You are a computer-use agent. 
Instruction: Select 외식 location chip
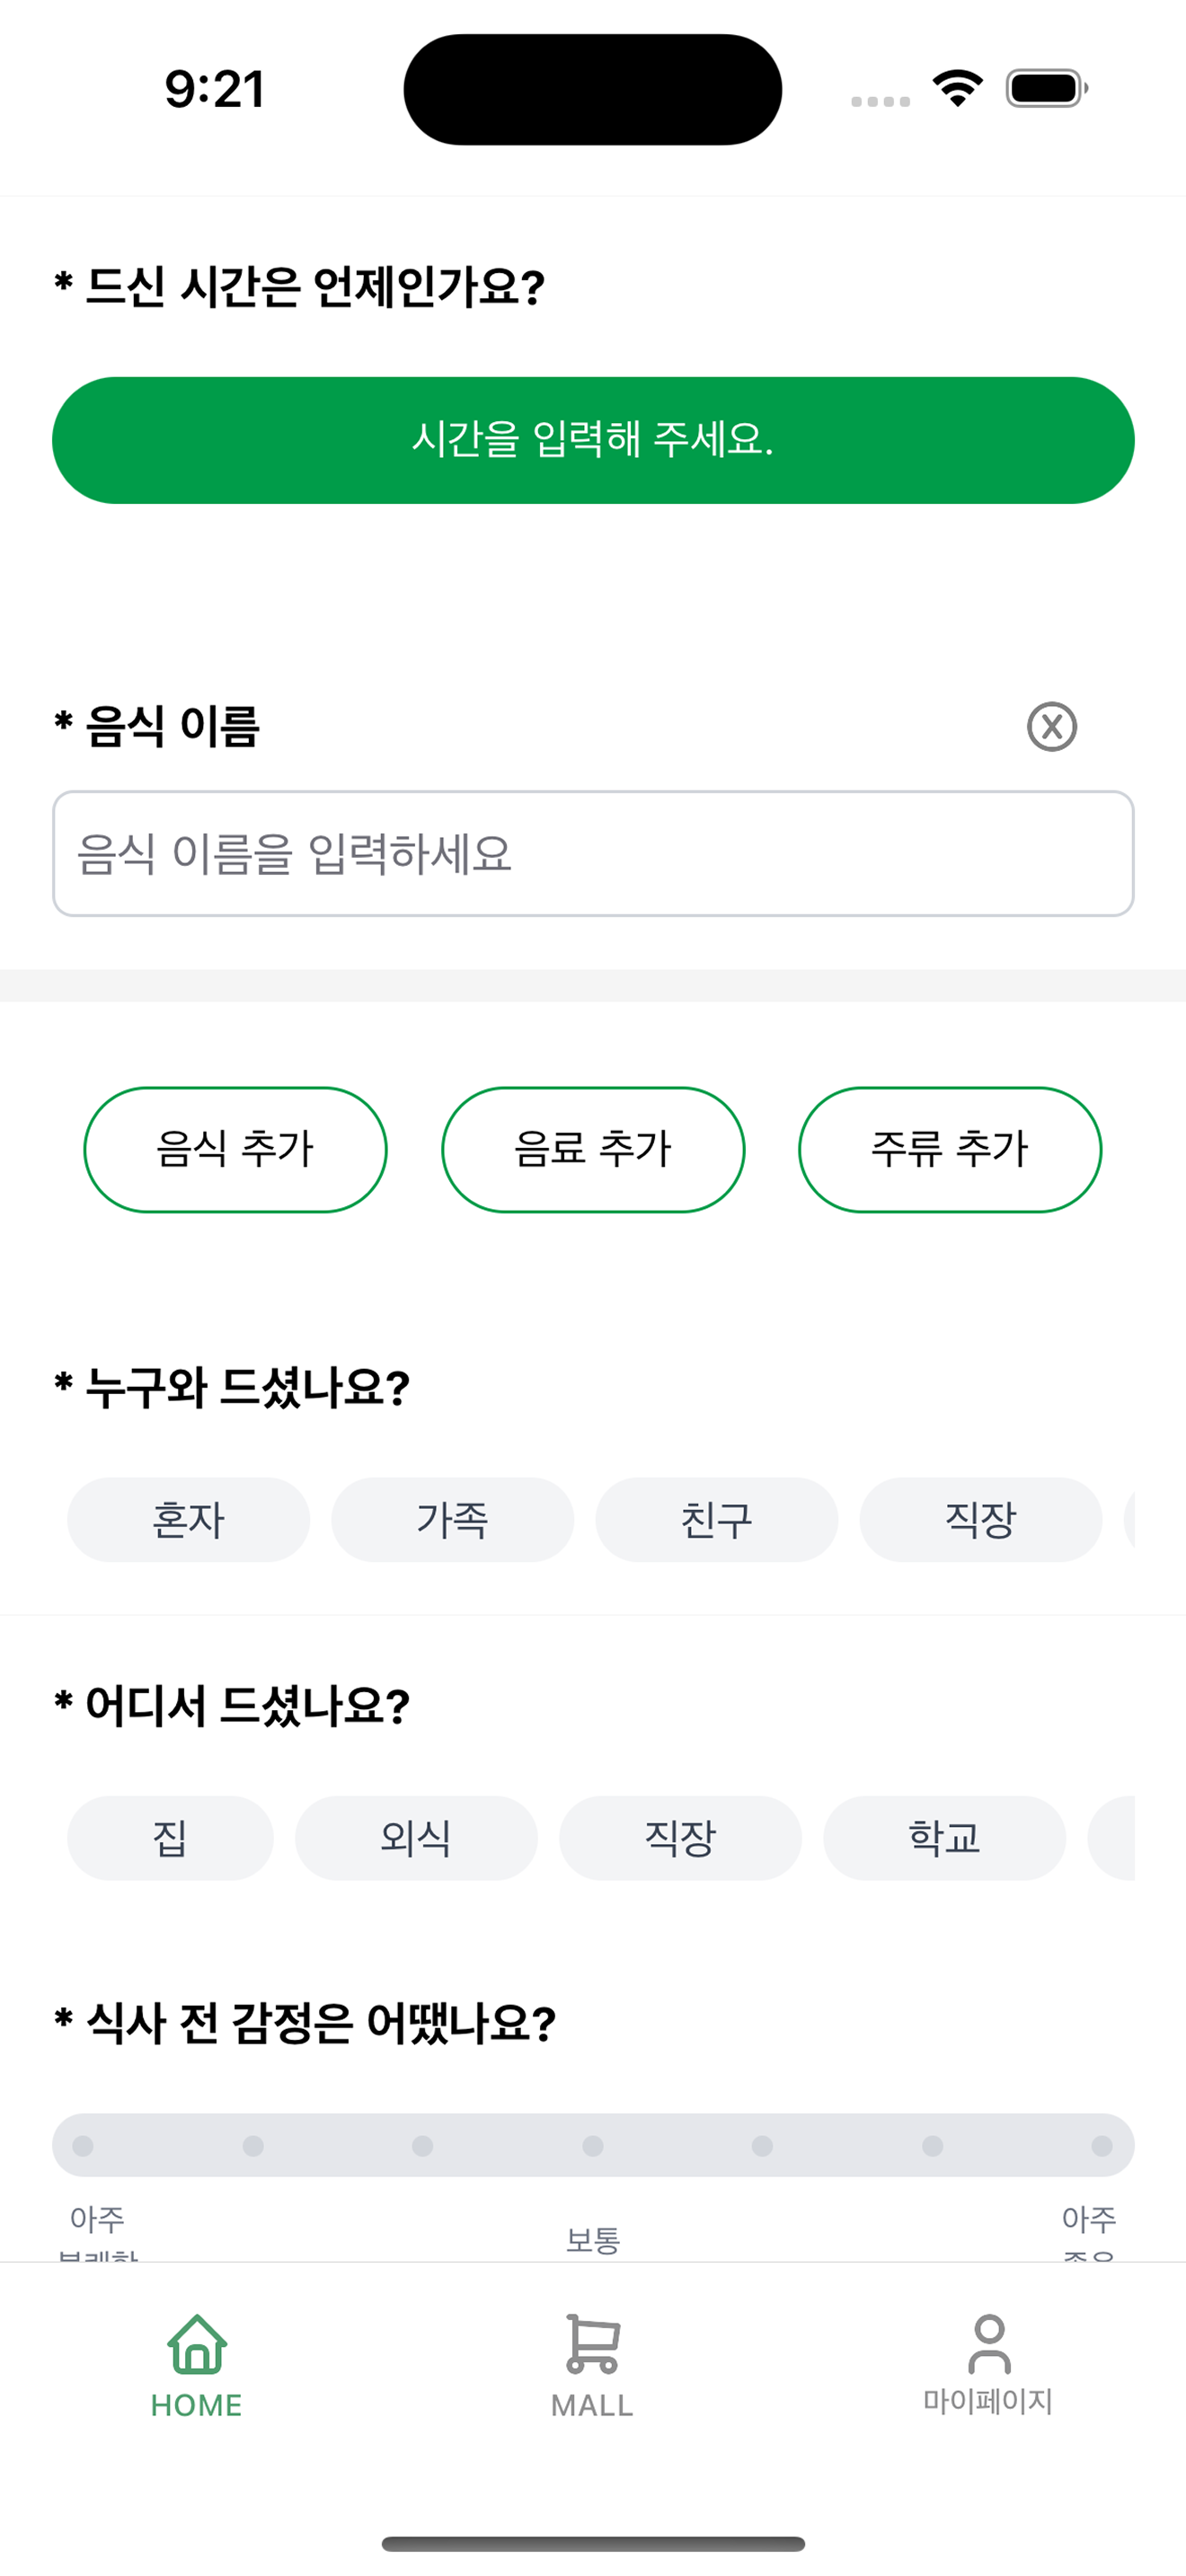[416, 1838]
